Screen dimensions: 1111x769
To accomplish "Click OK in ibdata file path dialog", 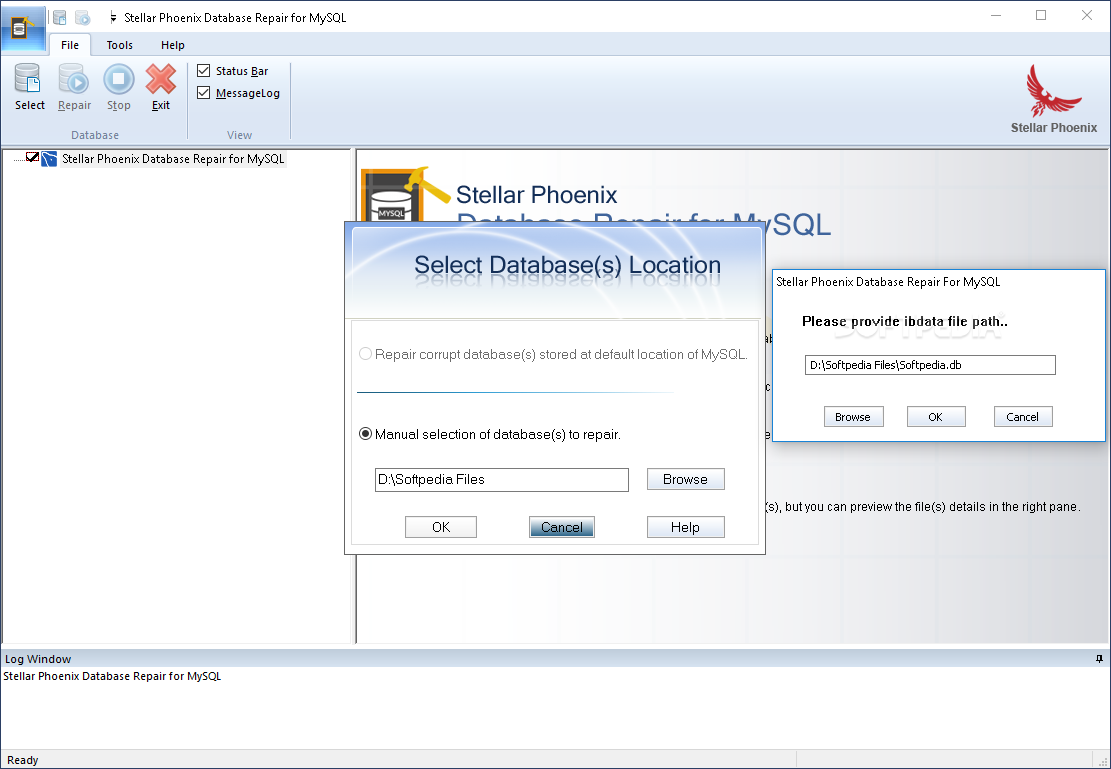I will coord(936,417).
